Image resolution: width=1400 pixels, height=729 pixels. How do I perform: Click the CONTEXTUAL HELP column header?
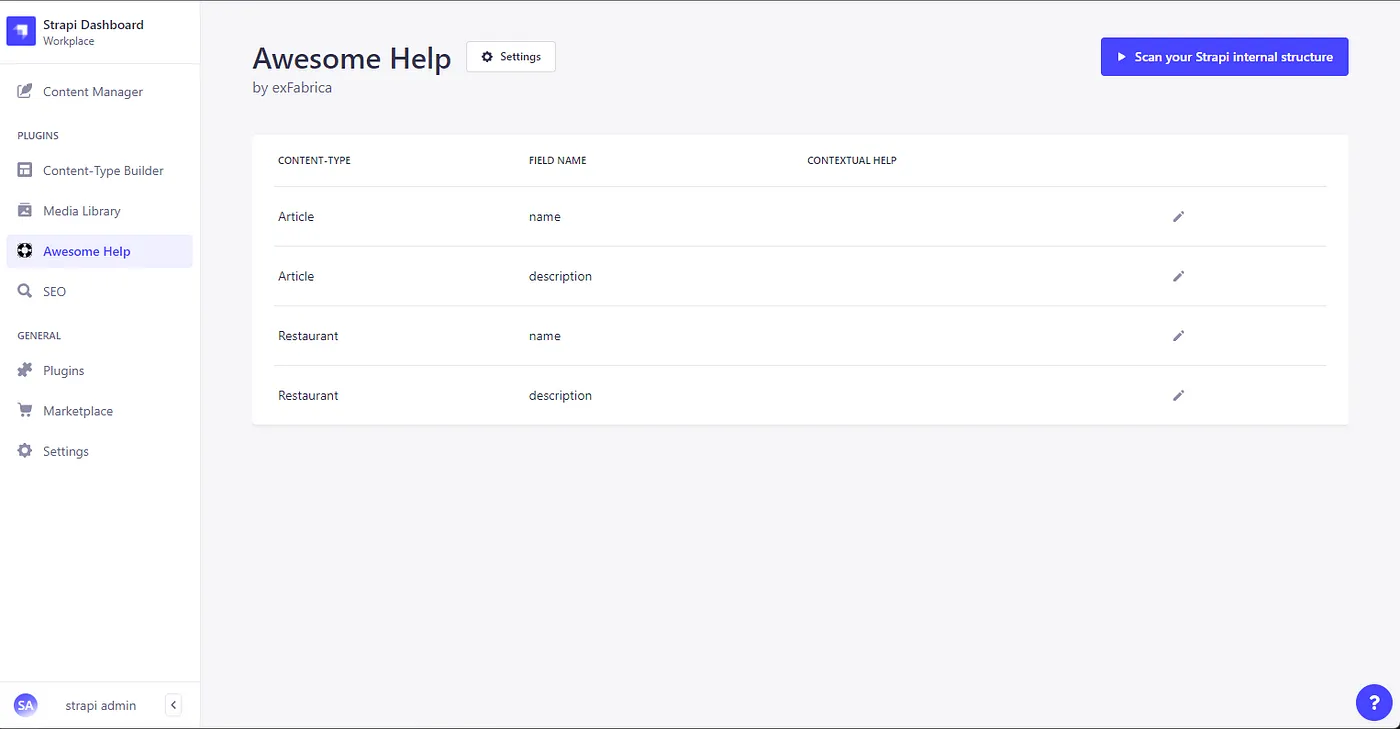tap(851, 161)
